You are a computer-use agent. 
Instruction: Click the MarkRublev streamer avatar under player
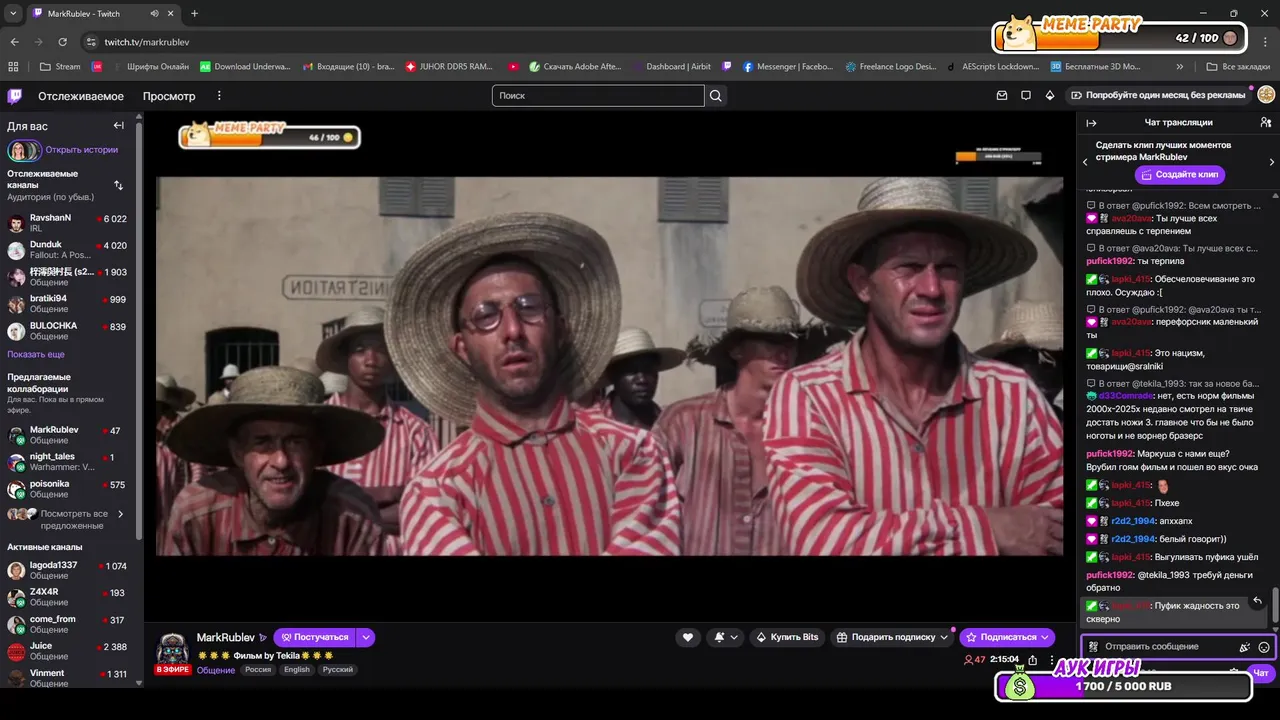[172, 648]
